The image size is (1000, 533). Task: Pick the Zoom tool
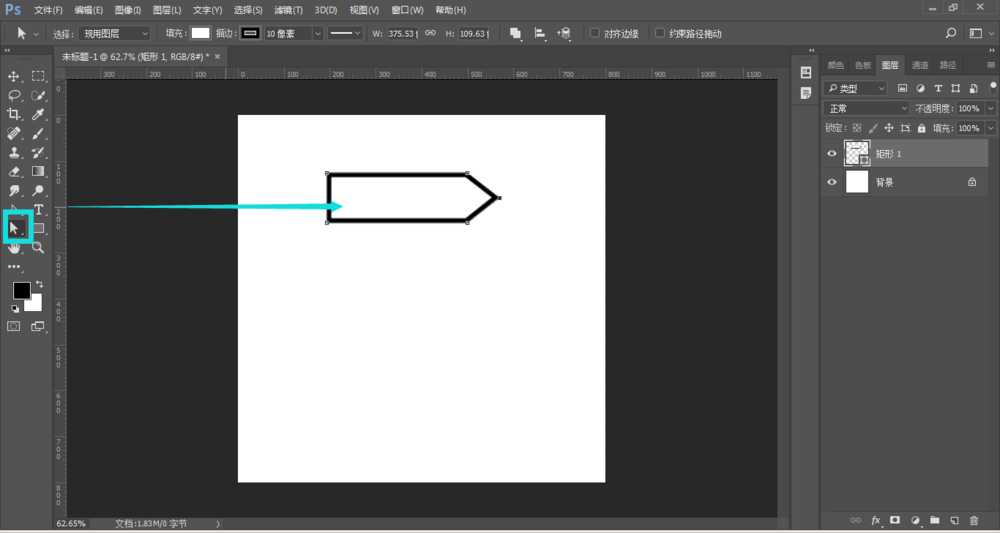(x=38, y=247)
